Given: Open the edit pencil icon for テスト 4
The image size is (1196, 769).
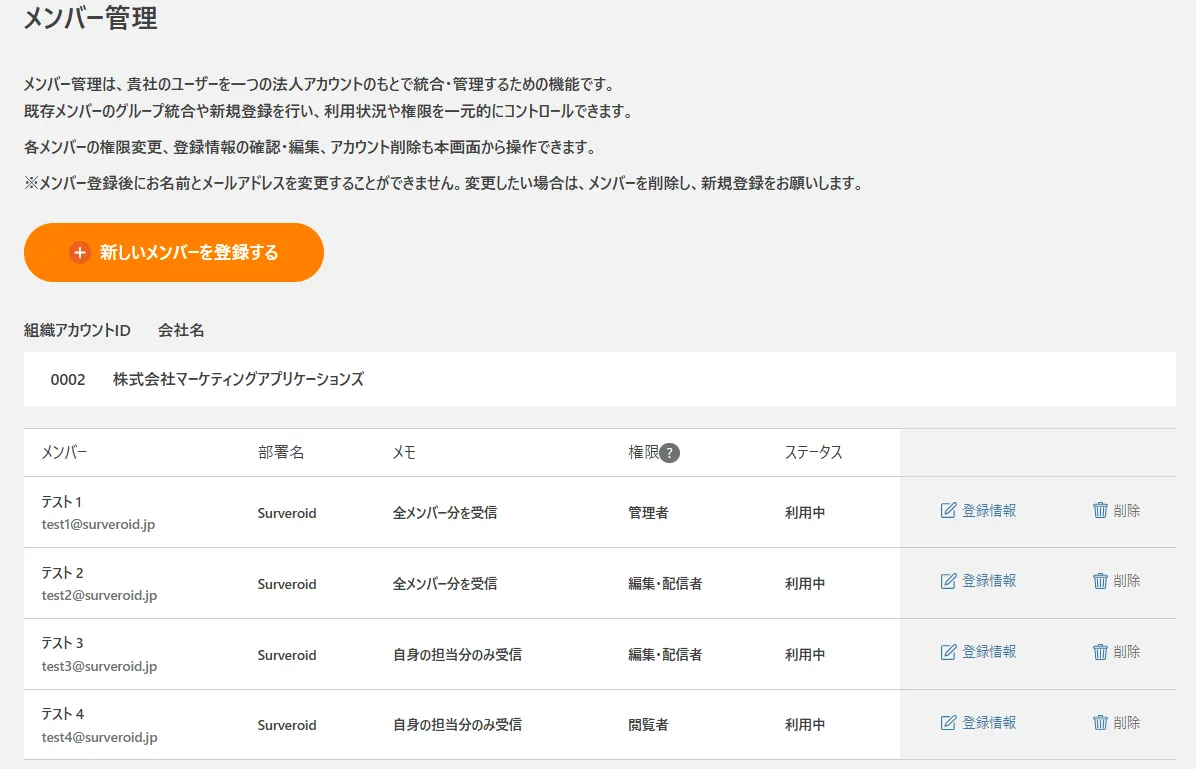Looking at the screenshot, I should point(948,723).
